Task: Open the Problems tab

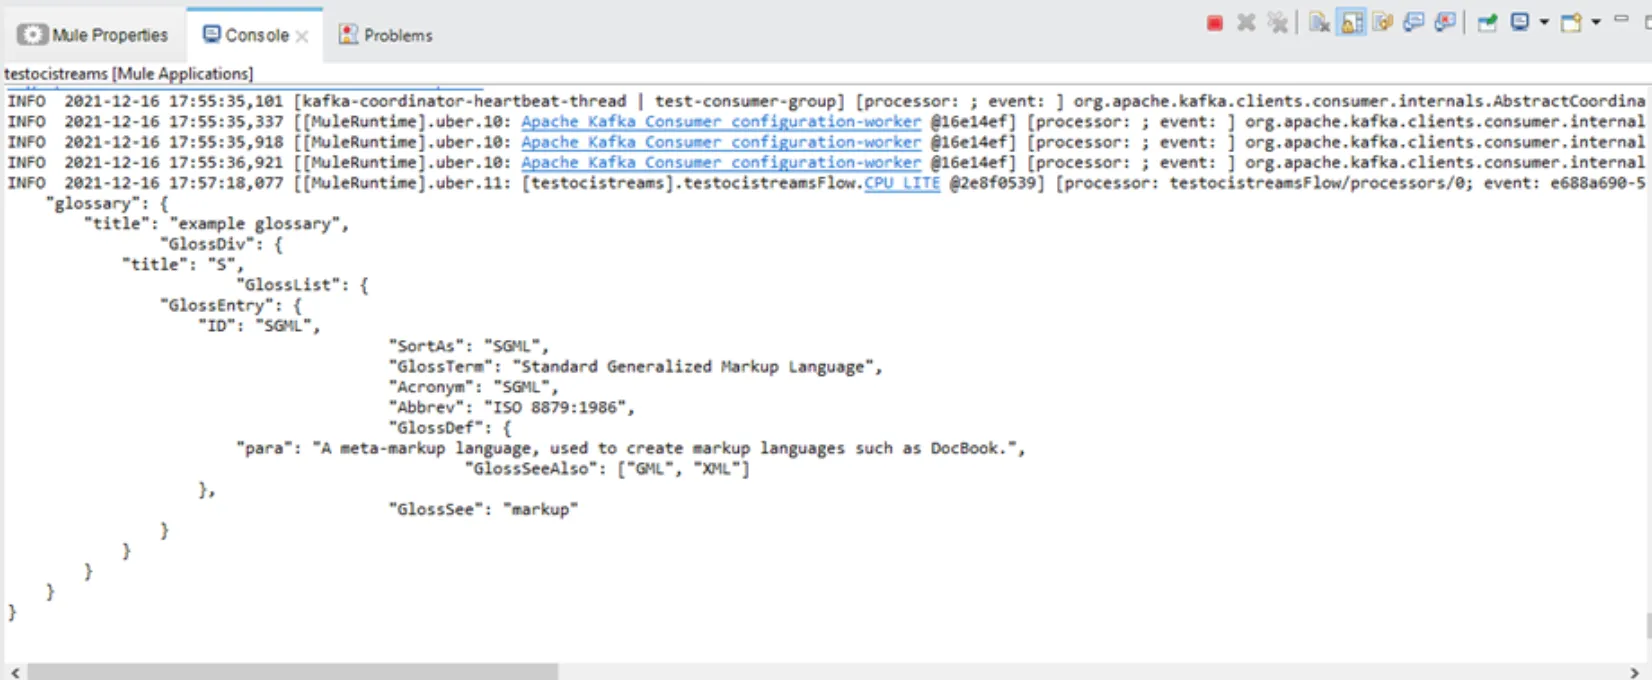Action: (x=385, y=35)
